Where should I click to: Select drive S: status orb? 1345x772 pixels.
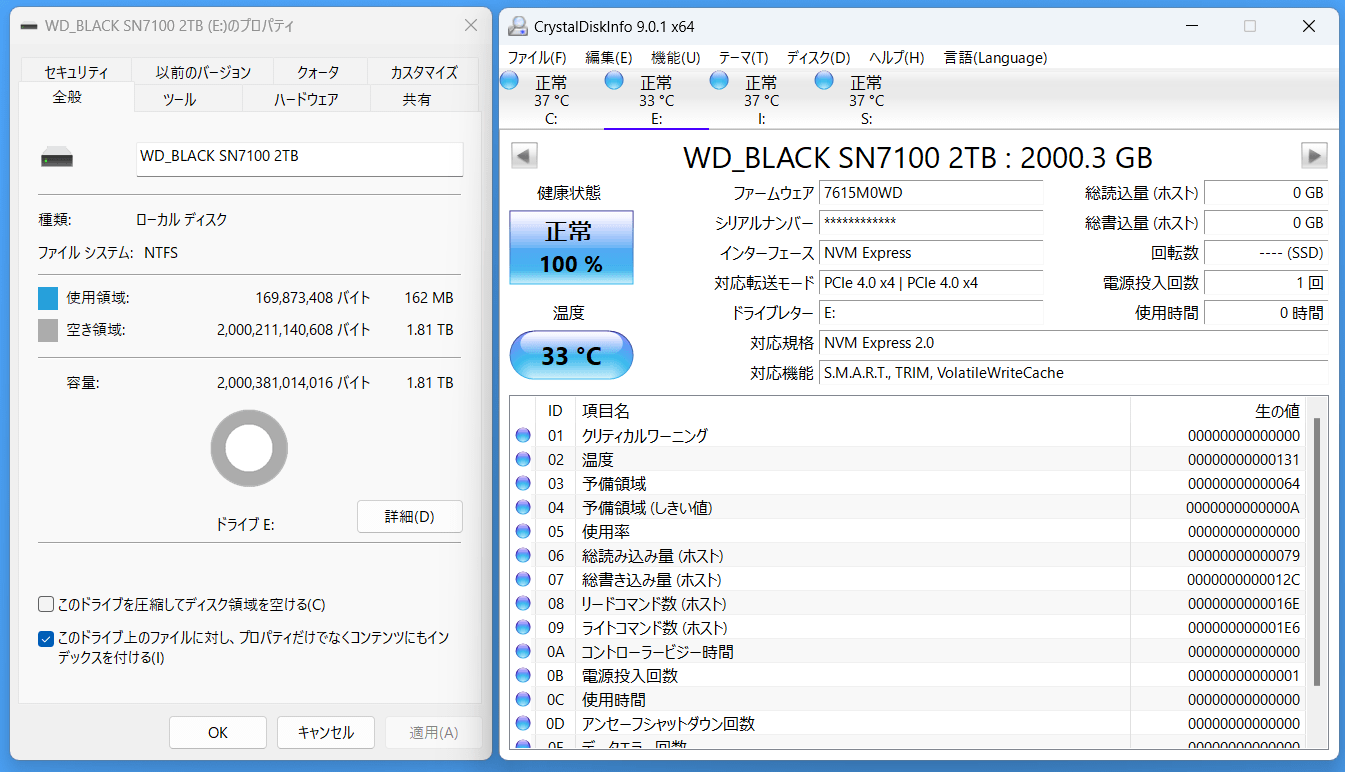tap(824, 80)
